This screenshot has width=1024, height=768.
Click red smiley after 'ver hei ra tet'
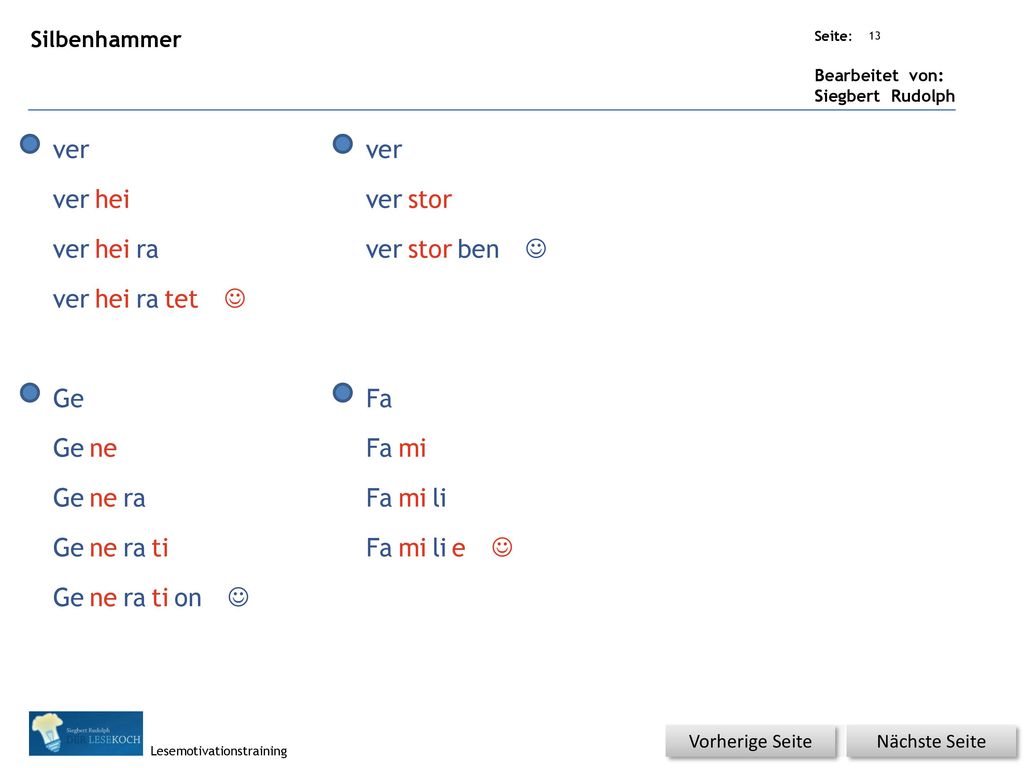tap(235, 298)
